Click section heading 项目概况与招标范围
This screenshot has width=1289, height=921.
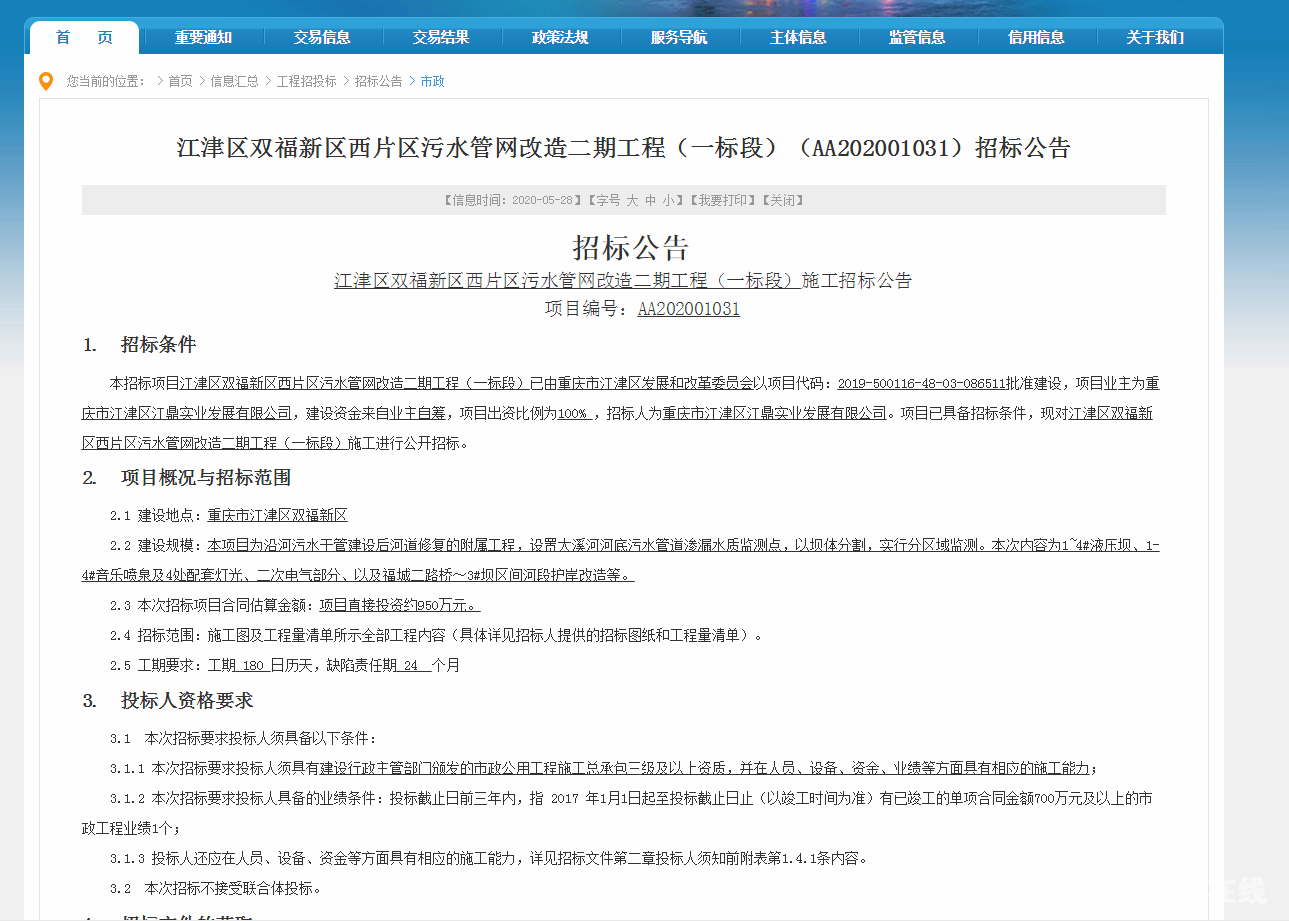[206, 478]
